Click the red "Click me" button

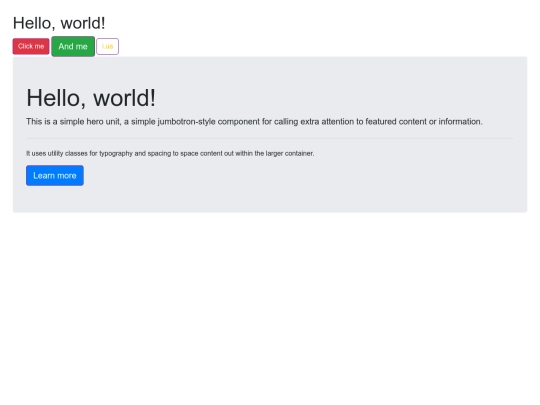(x=31, y=46)
